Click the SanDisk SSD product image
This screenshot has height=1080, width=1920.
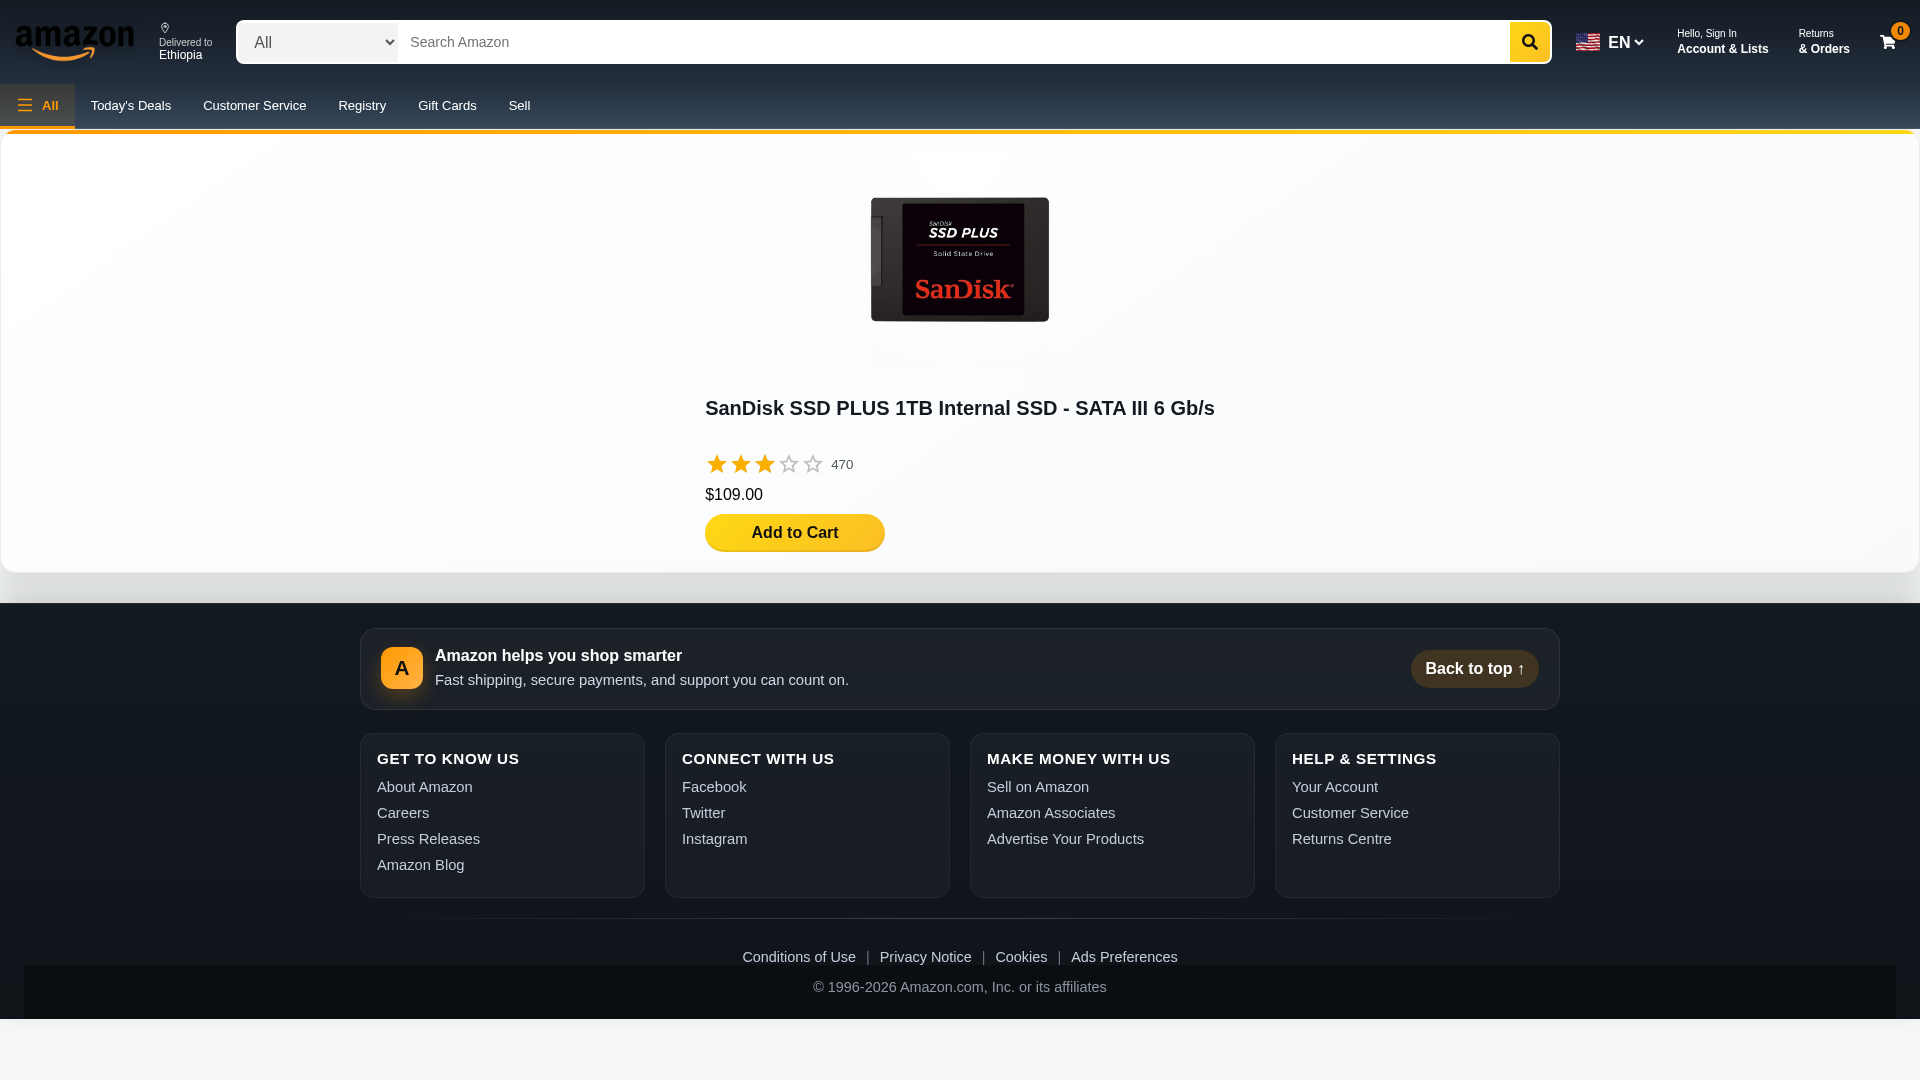[960, 260]
